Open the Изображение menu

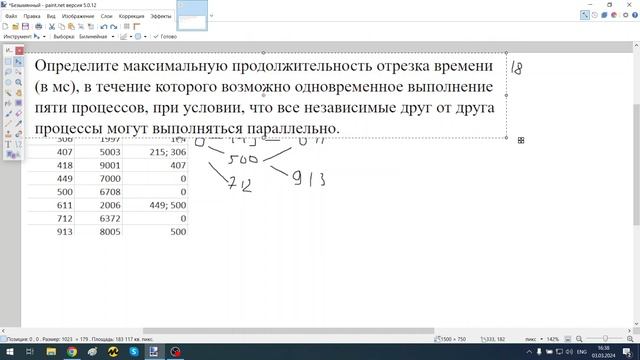pos(78,16)
